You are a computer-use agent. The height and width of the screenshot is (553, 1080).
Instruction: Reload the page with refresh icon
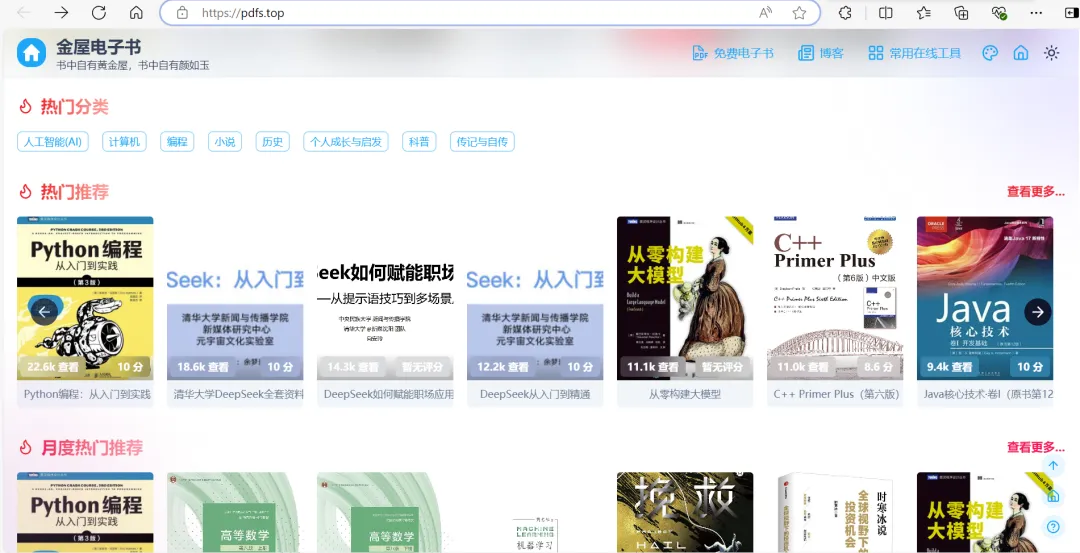click(x=98, y=12)
